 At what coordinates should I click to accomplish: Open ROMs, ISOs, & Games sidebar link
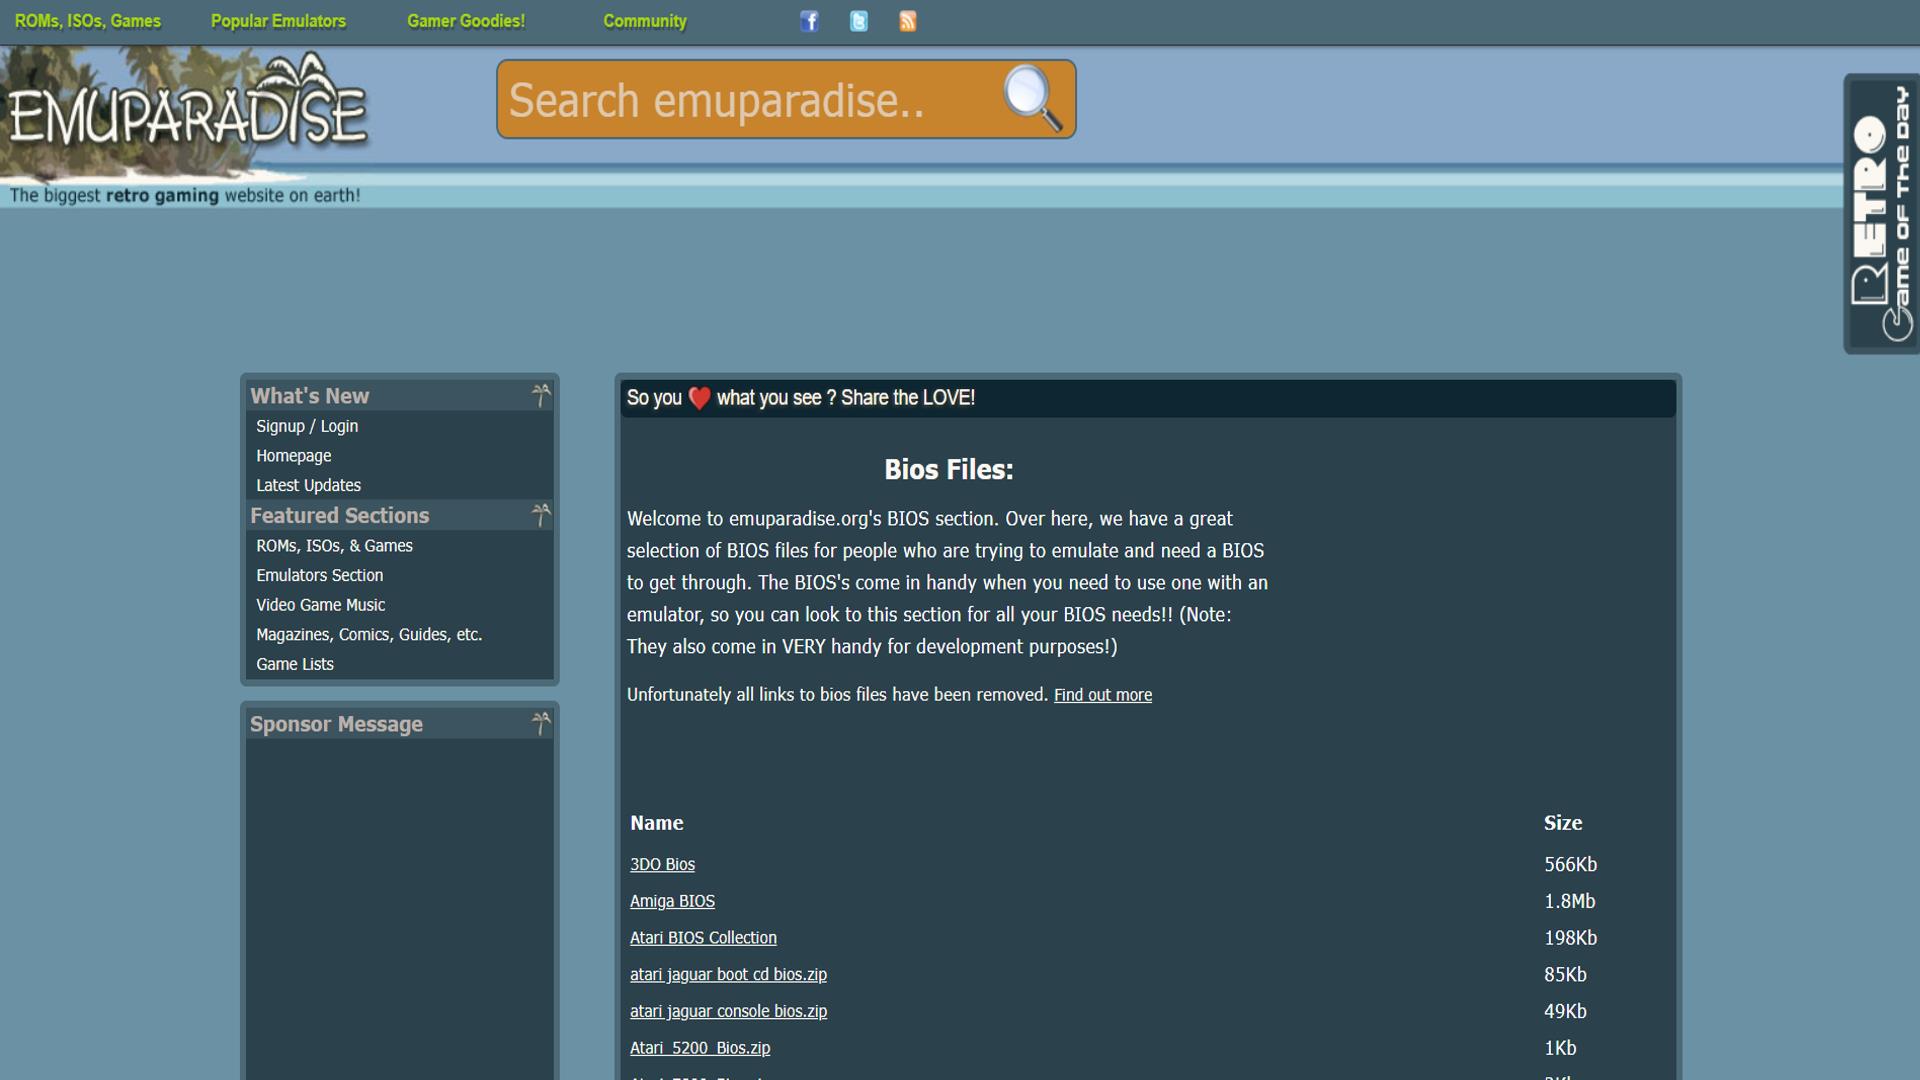(x=334, y=546)
